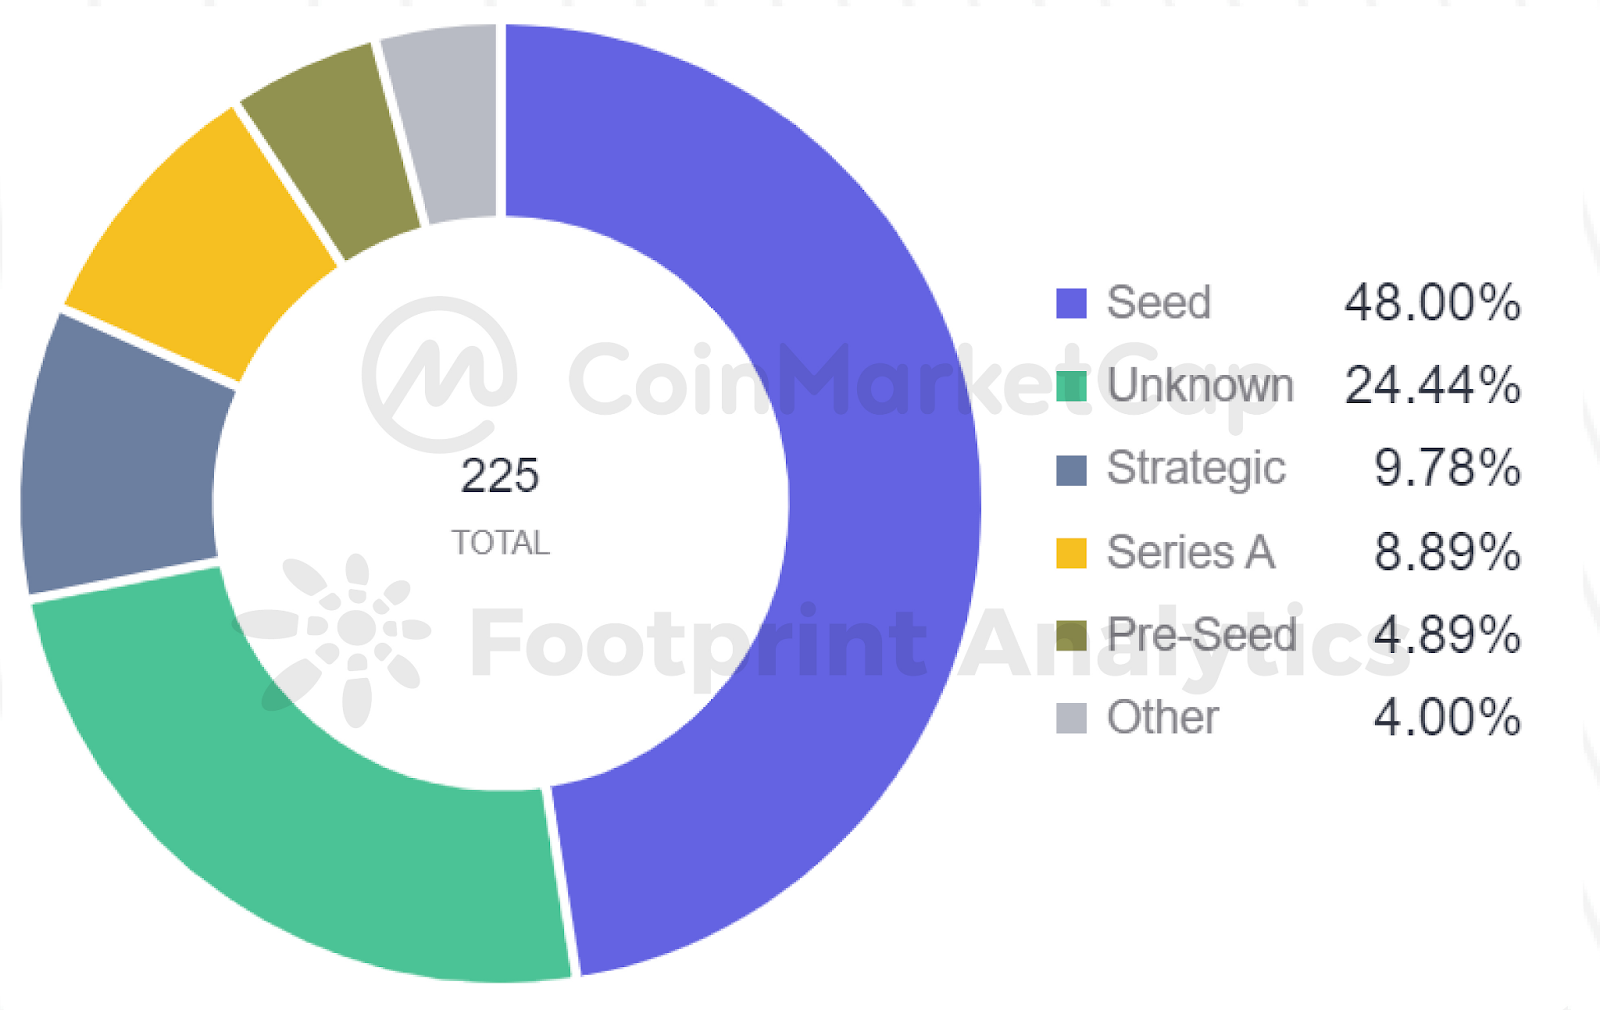
Task: Click the Seed legend label
Action: 1159,303
